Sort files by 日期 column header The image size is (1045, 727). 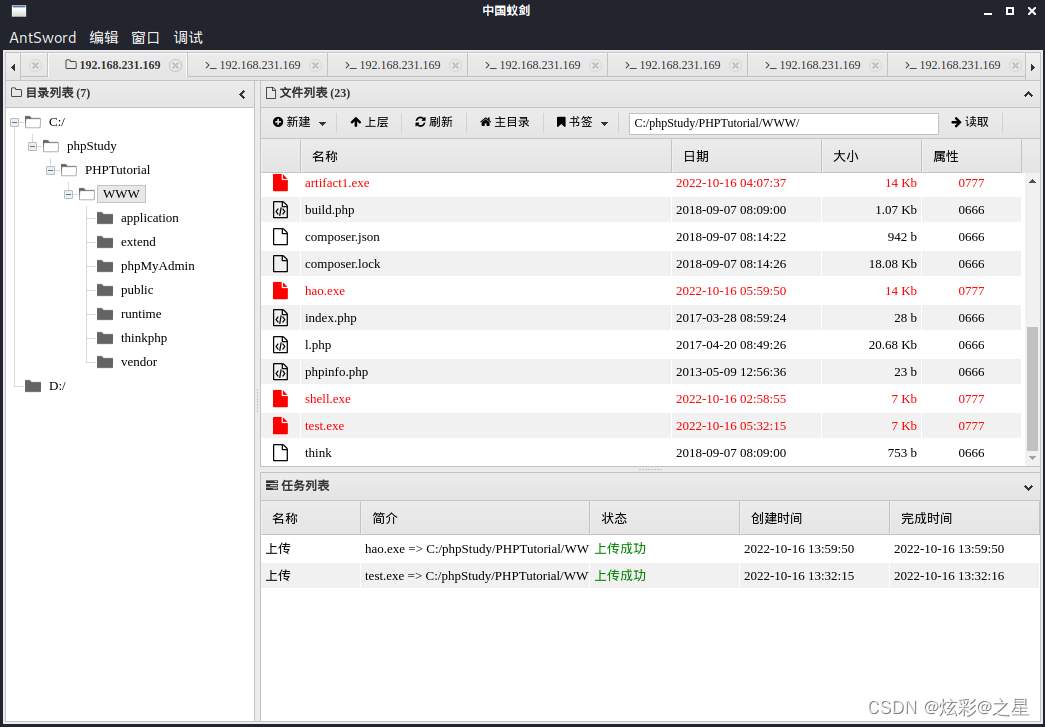tap(746, 157)
